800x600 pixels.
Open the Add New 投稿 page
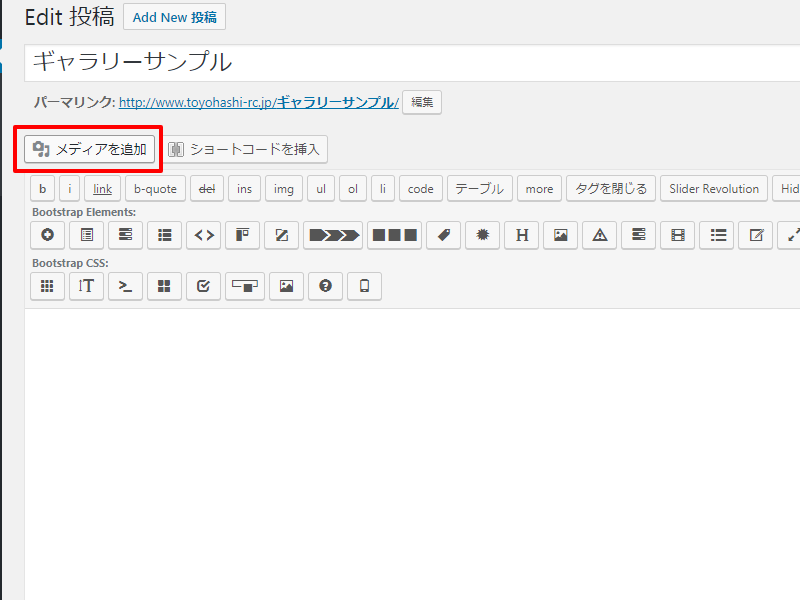pos(174,17)
